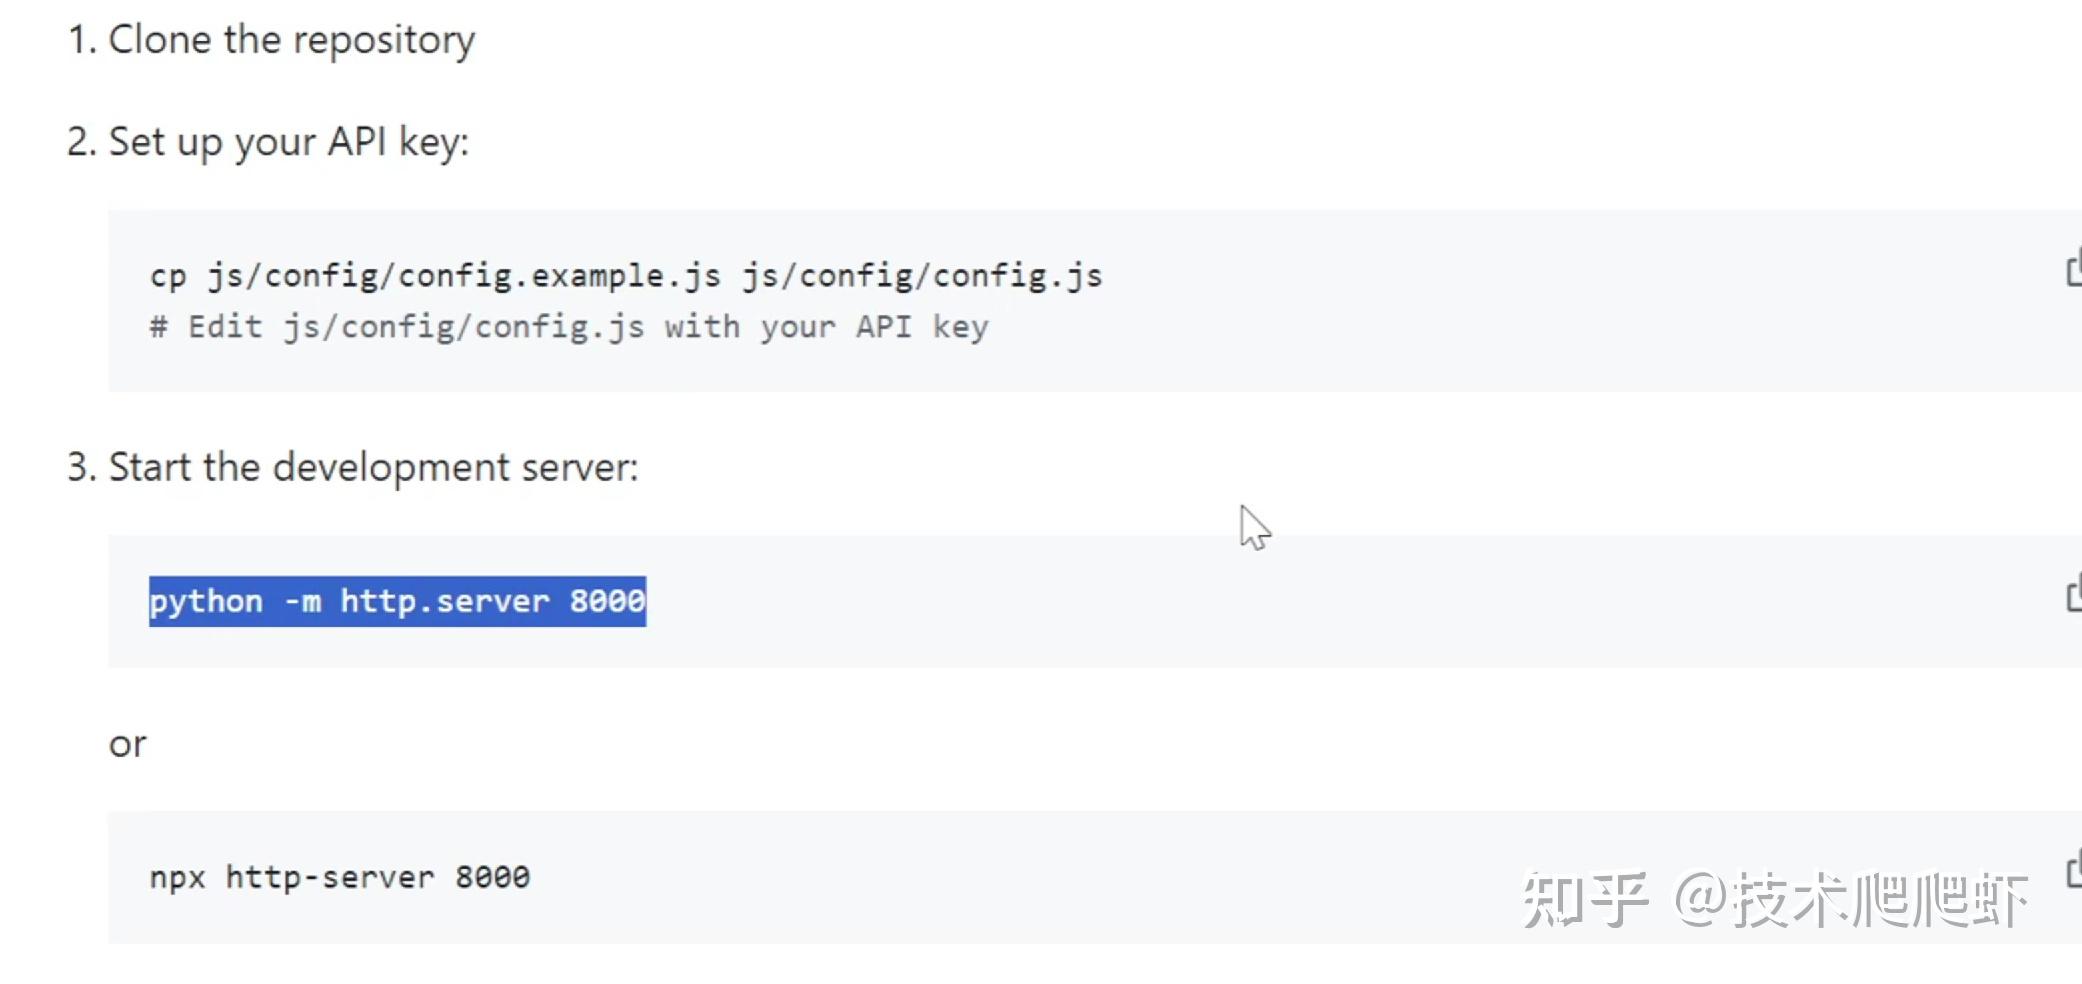Copy the npx http-server command

pos(2073,871)
